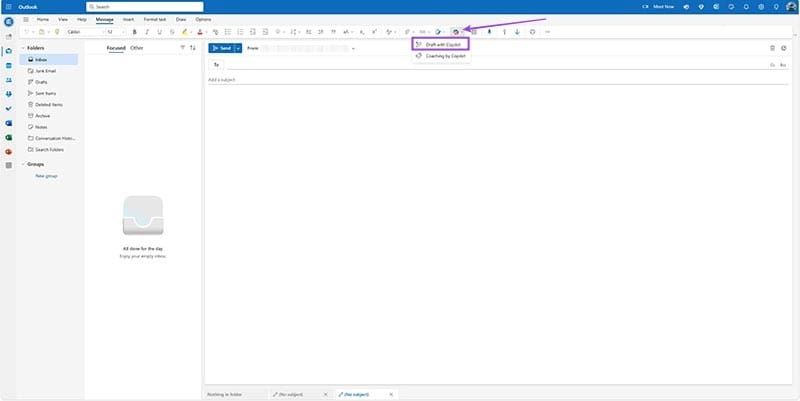Select the Inbox folder
This screenshot has height=401, width=800.
point(49,60)
